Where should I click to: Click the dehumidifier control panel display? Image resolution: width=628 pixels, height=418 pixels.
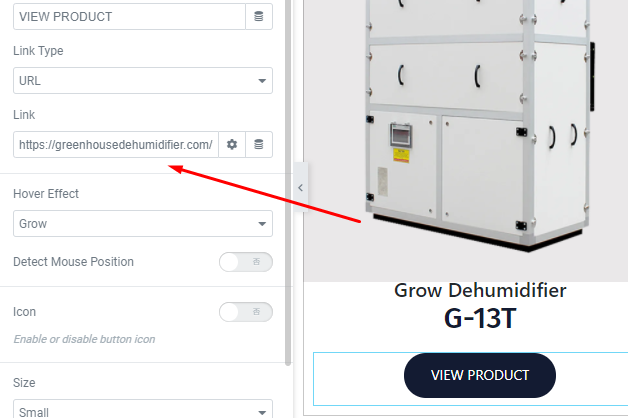click(401, 135)
